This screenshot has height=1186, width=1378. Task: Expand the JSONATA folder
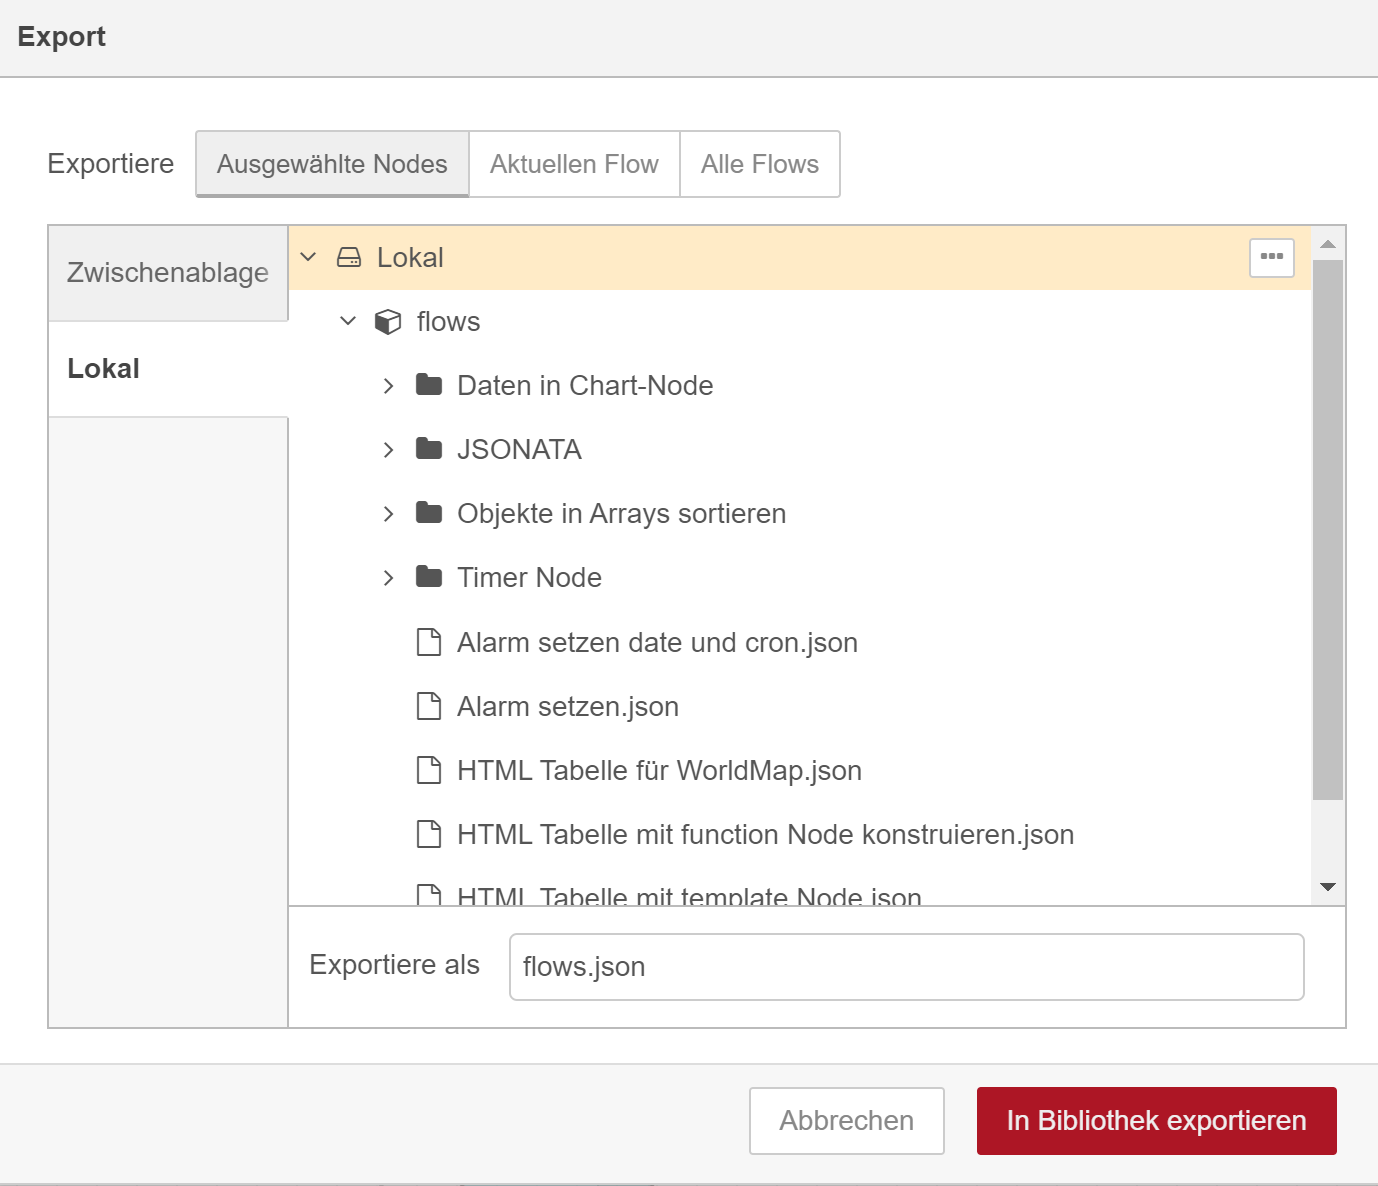388,450
